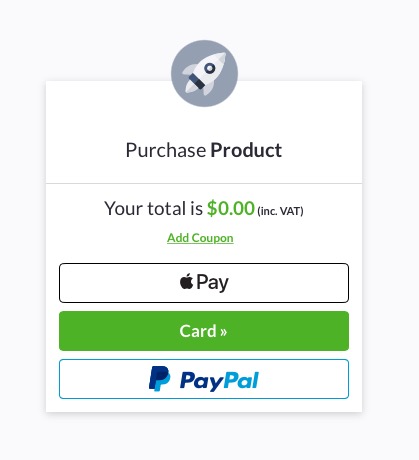Click the PayPal wordmark text
Image resolution: width=419 pixels, height=460 pixels.
point(219,381)
